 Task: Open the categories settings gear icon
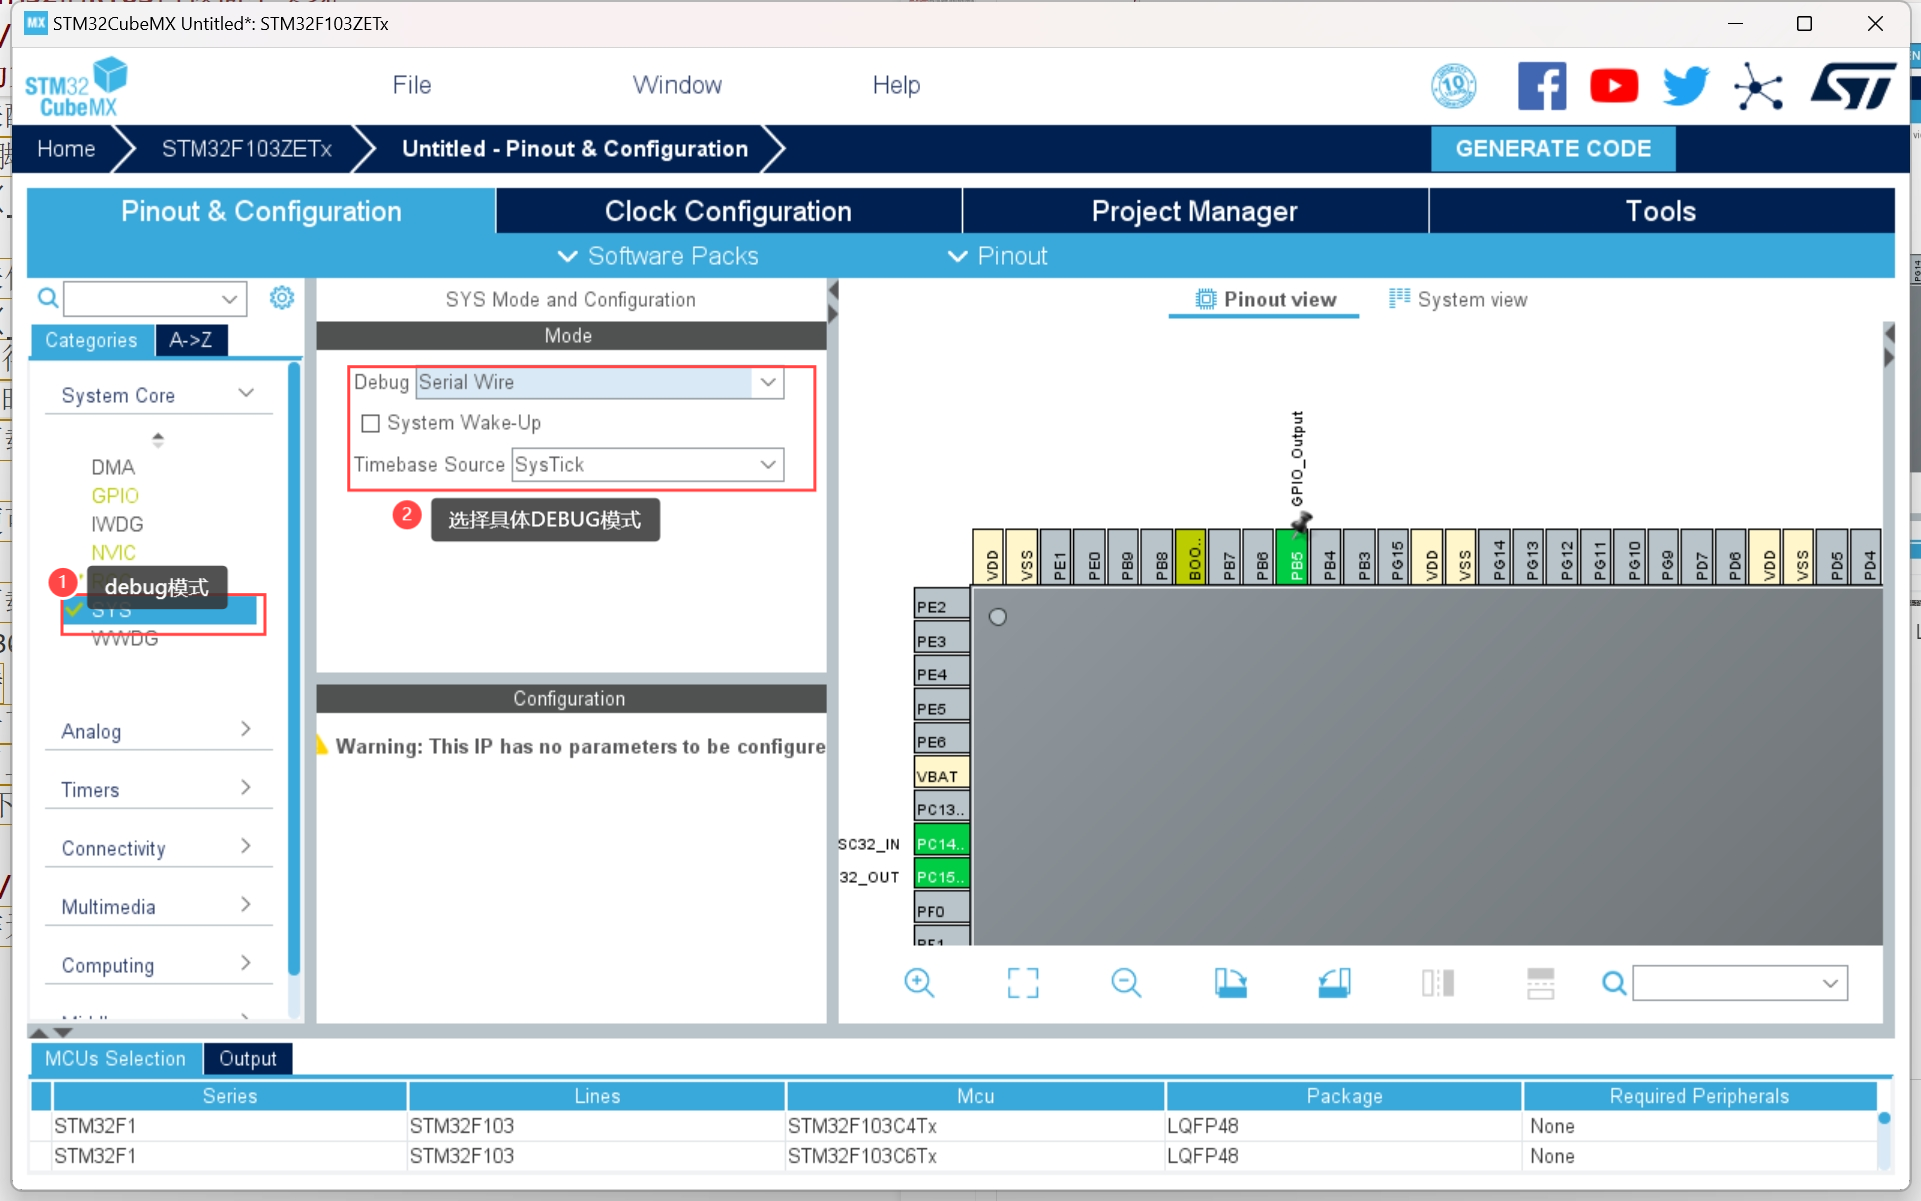pos(282,298)
